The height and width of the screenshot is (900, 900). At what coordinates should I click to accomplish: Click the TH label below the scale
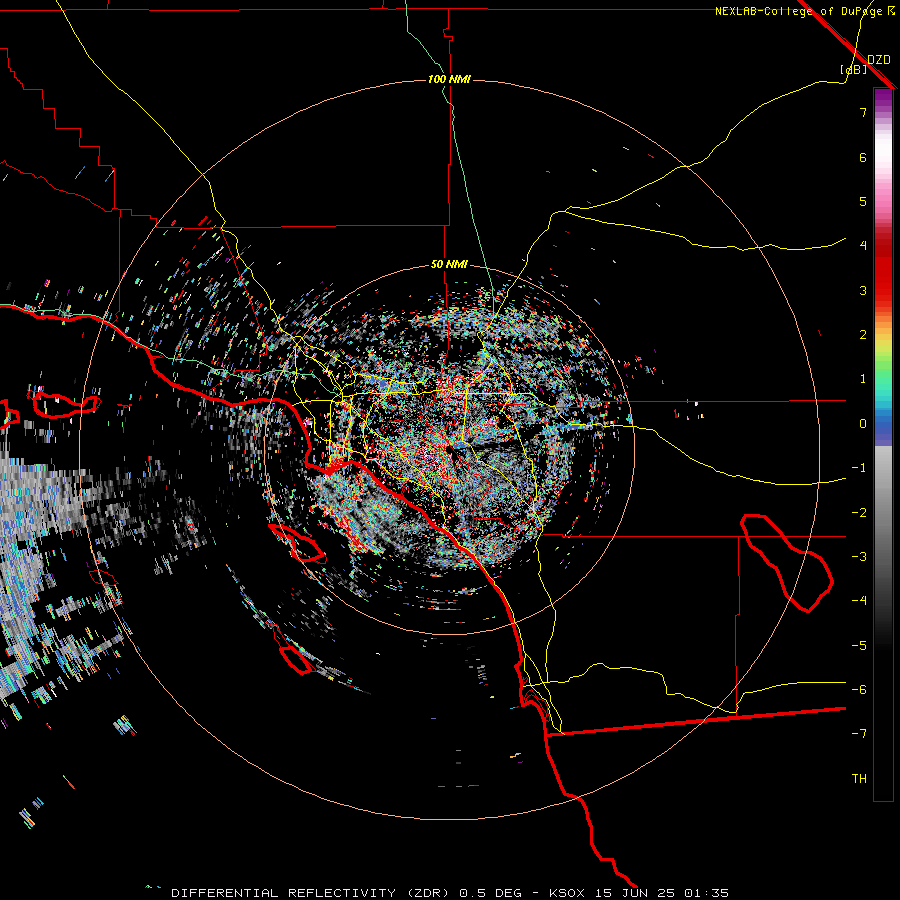pos(859,779)
